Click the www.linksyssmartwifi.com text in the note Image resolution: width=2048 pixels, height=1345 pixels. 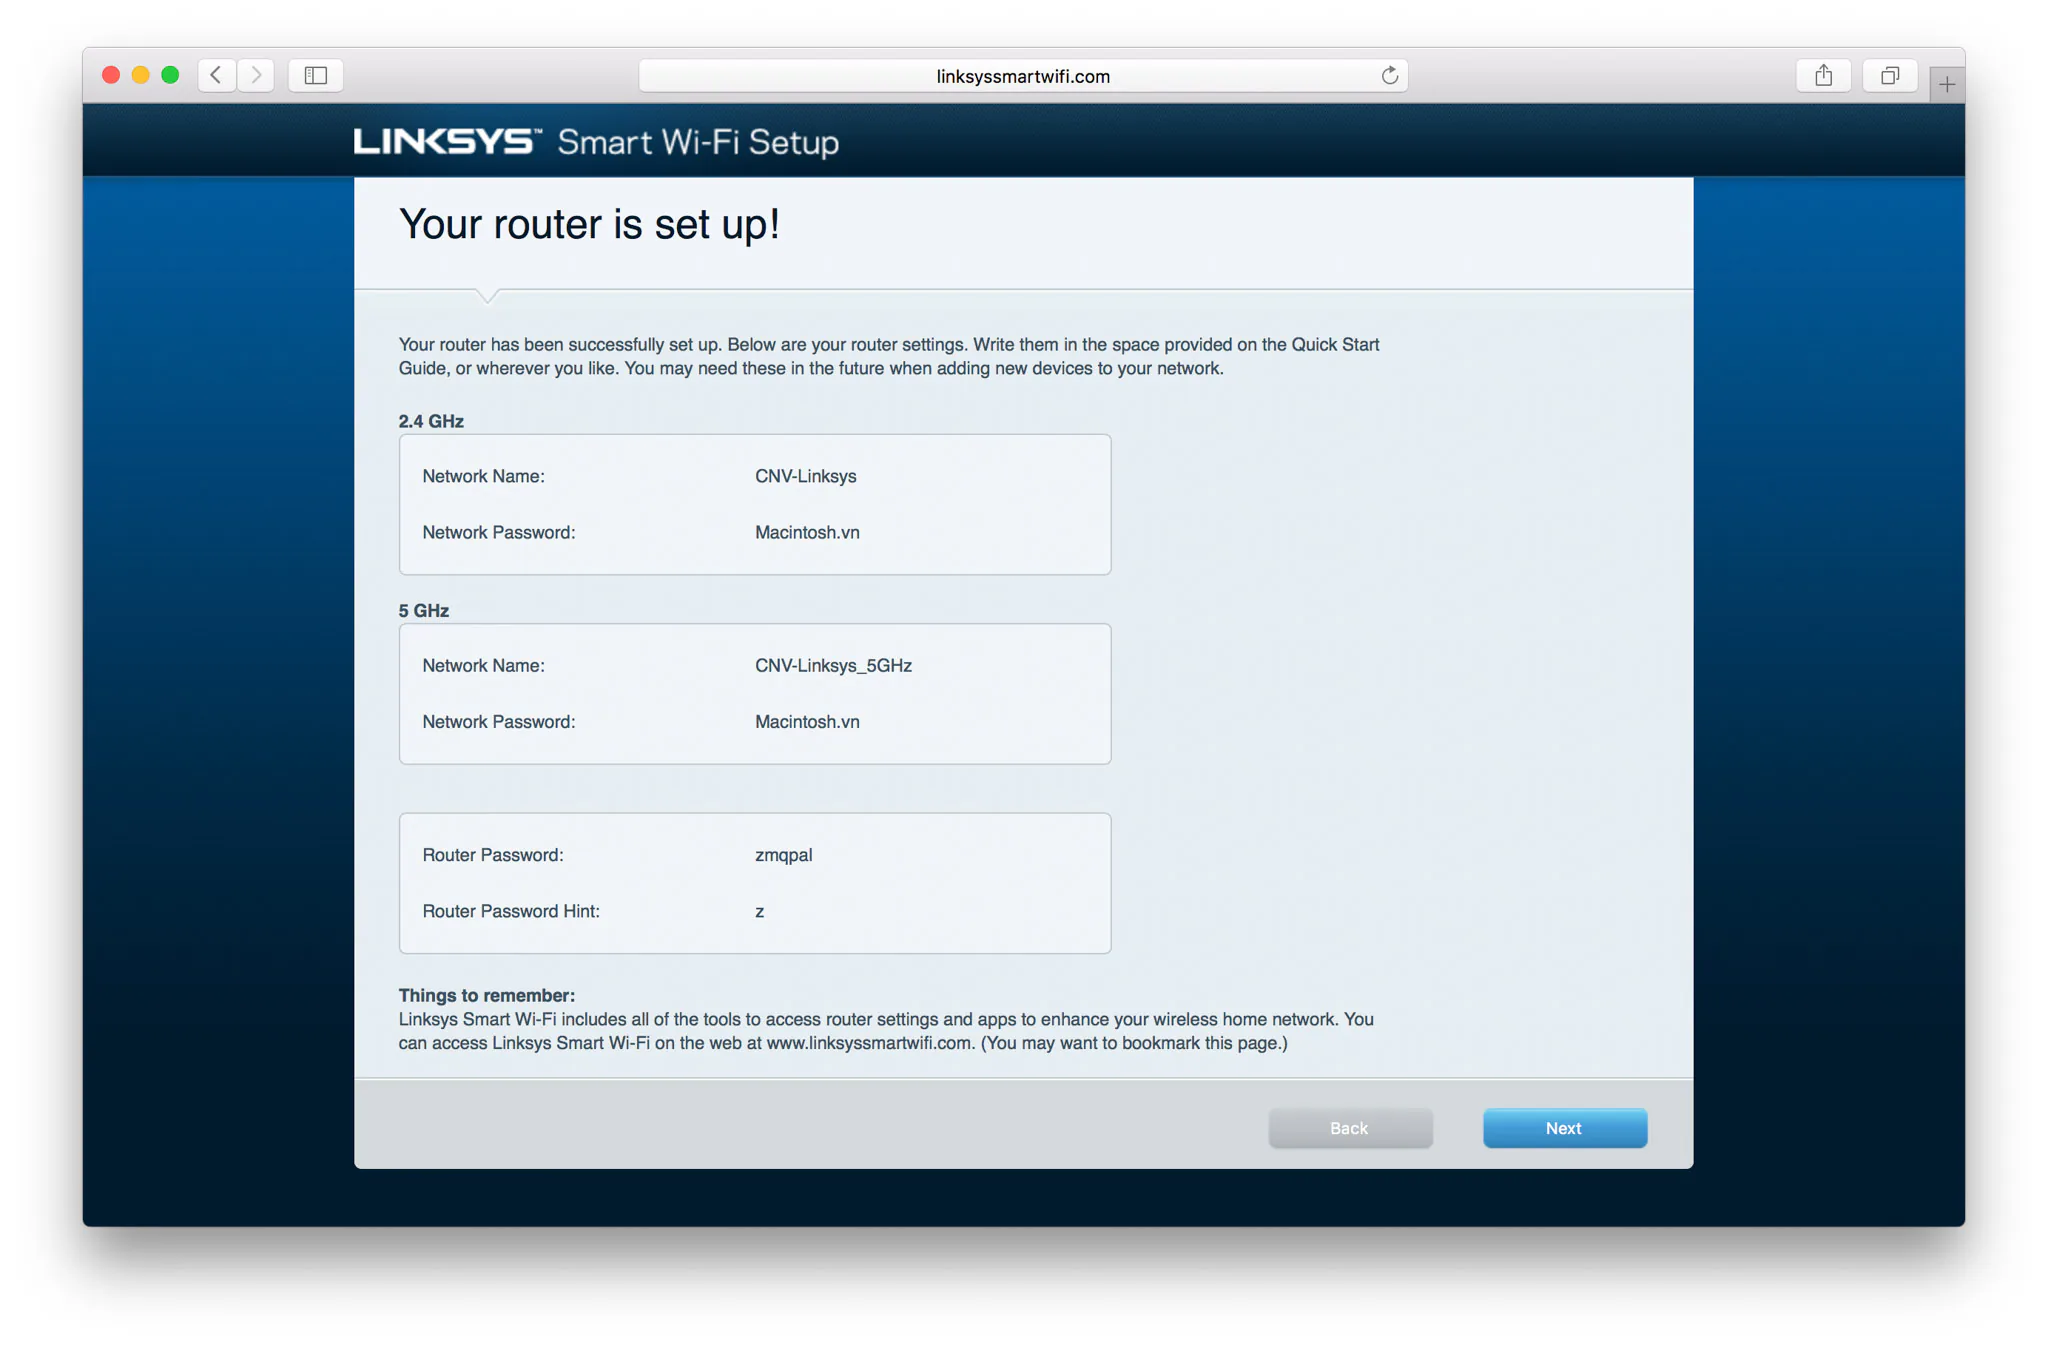868,1043
